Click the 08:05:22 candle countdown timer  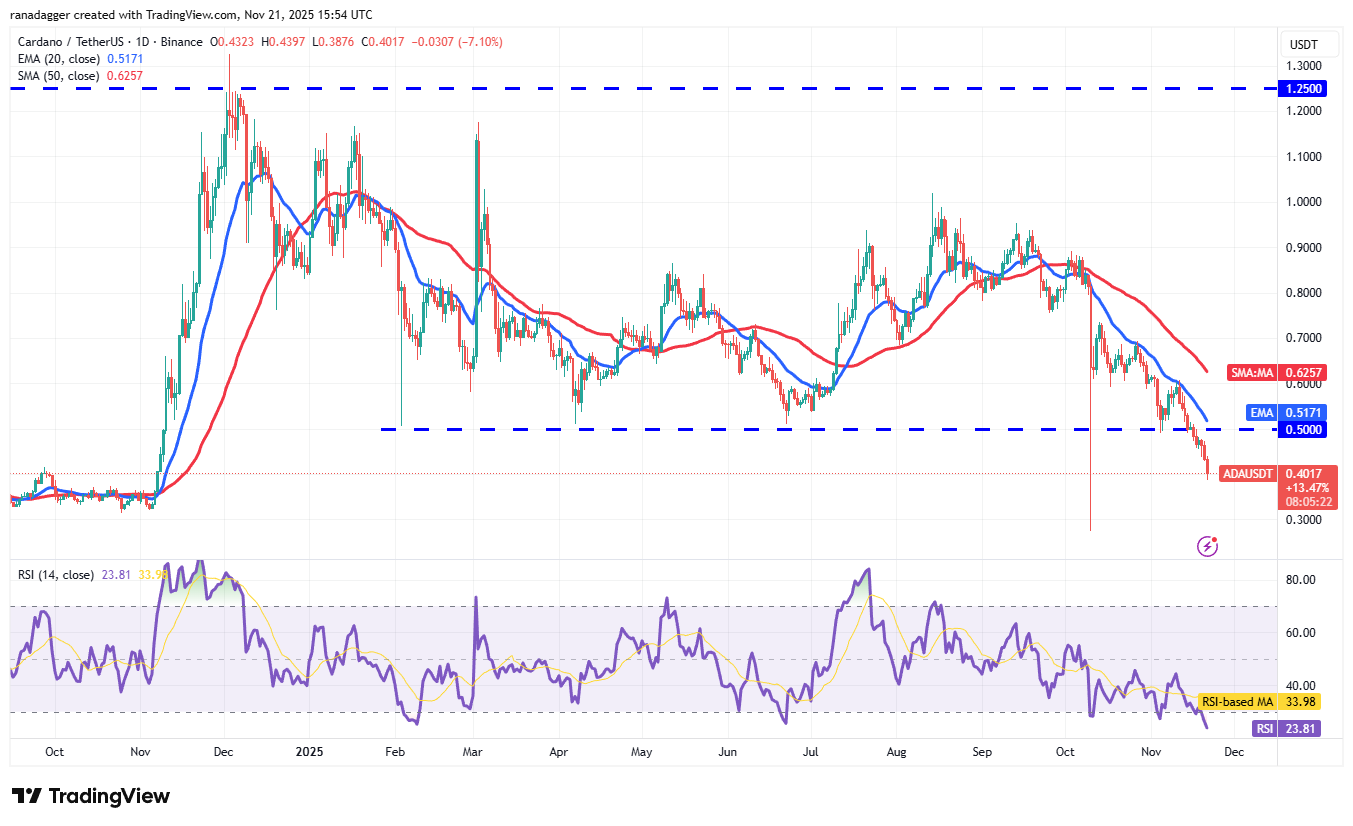pos(1306,503)
